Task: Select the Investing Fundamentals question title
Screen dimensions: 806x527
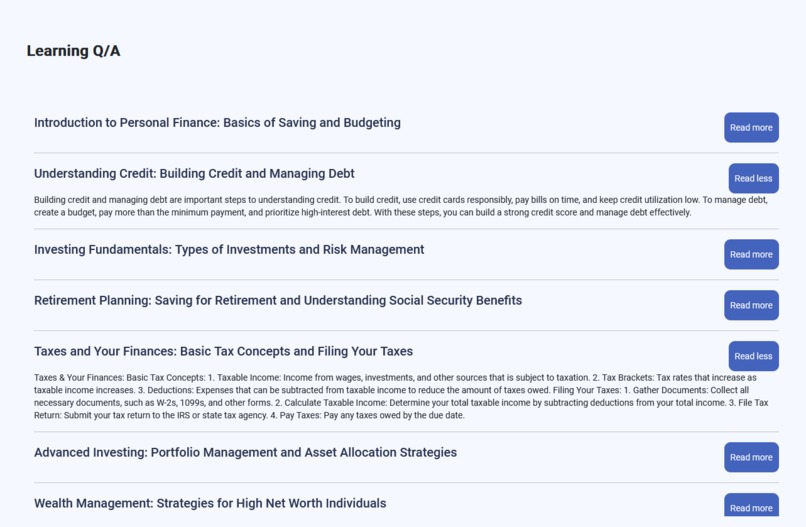Action: (x=229, y=250)
